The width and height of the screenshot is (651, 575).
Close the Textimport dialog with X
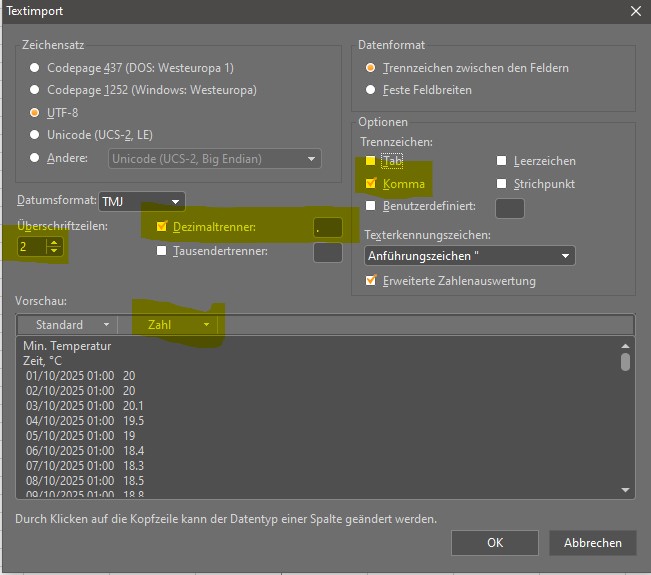click(635, 11)
